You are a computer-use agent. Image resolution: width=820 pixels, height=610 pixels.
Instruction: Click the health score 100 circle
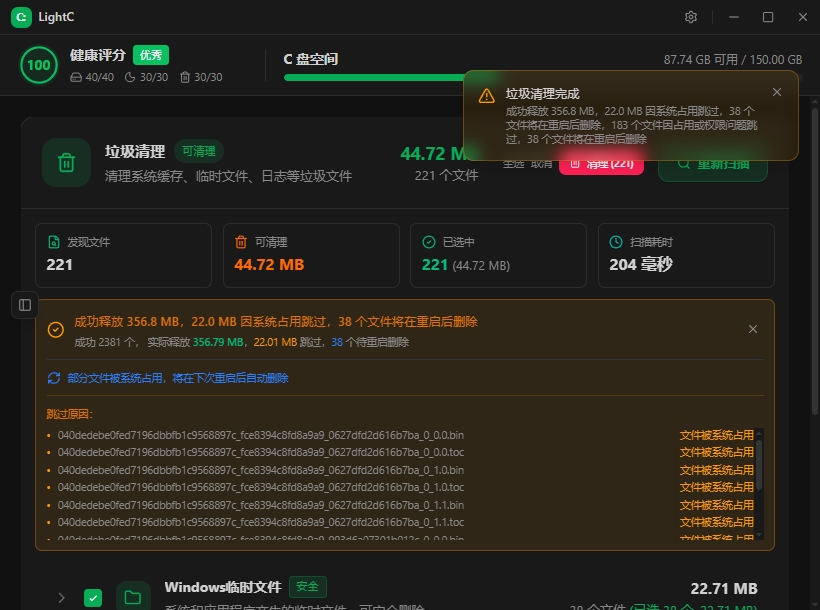point(39,65)
